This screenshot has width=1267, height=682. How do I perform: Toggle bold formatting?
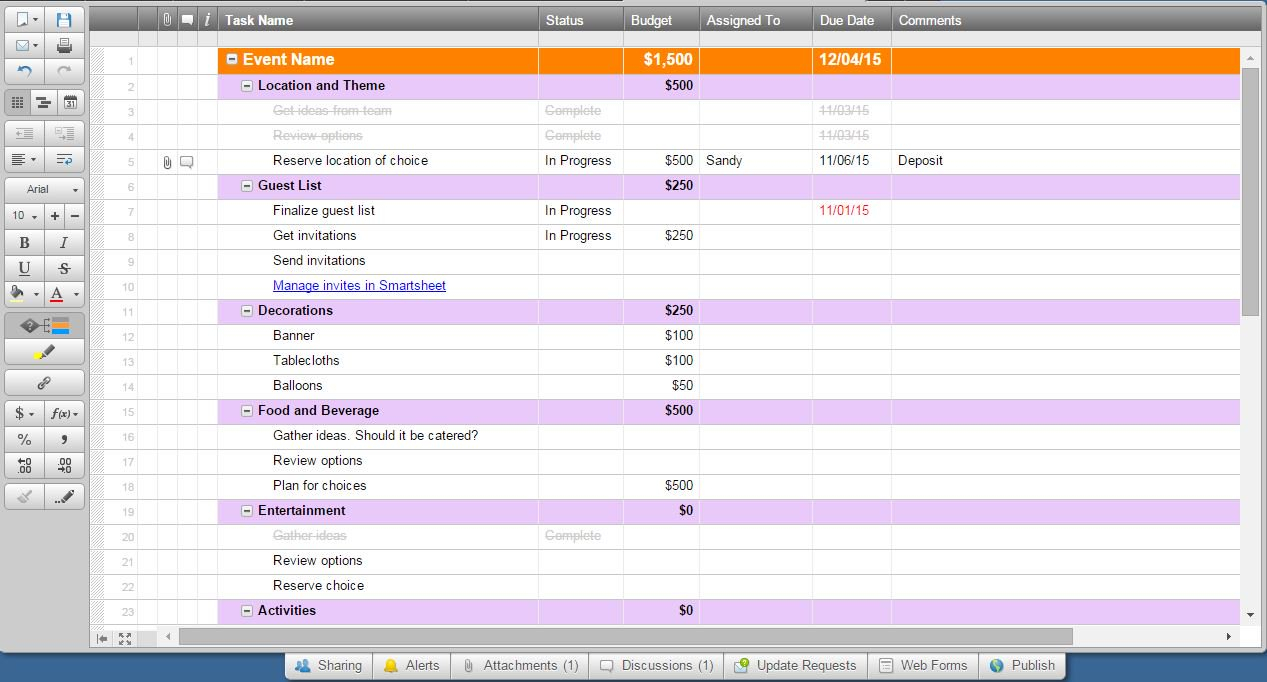[x=24, y=242]
